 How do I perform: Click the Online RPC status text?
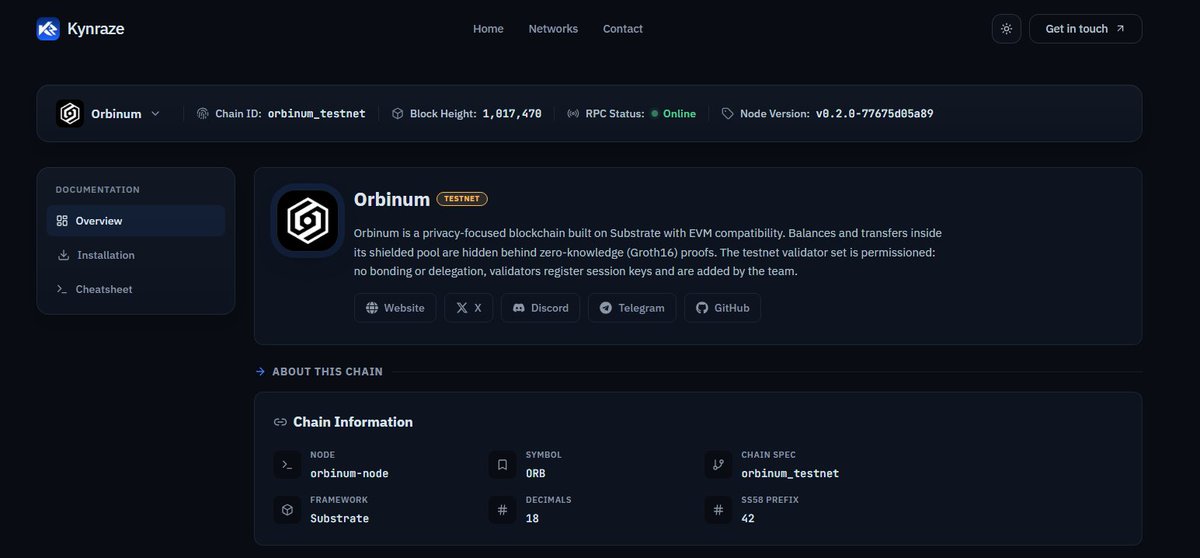(x=679, y=114)
